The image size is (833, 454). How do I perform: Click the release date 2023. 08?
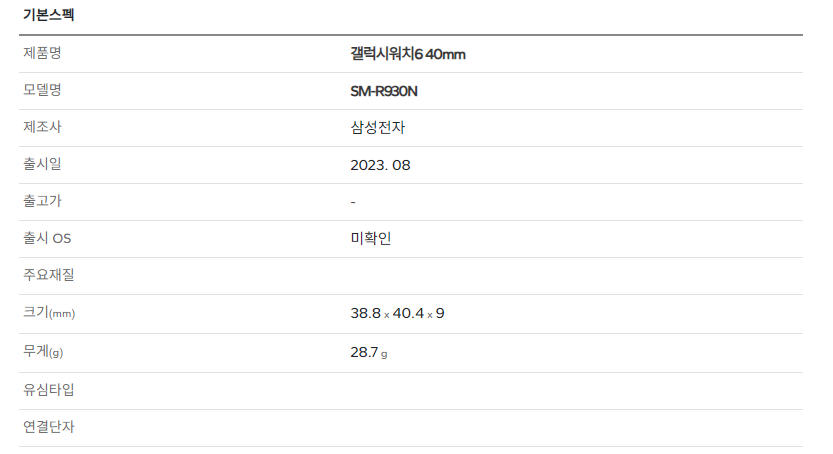[380, 165]
